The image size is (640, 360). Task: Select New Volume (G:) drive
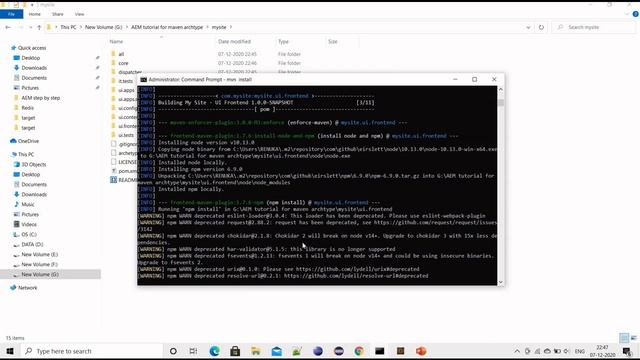pyautogui.click(x=40, y=275)
